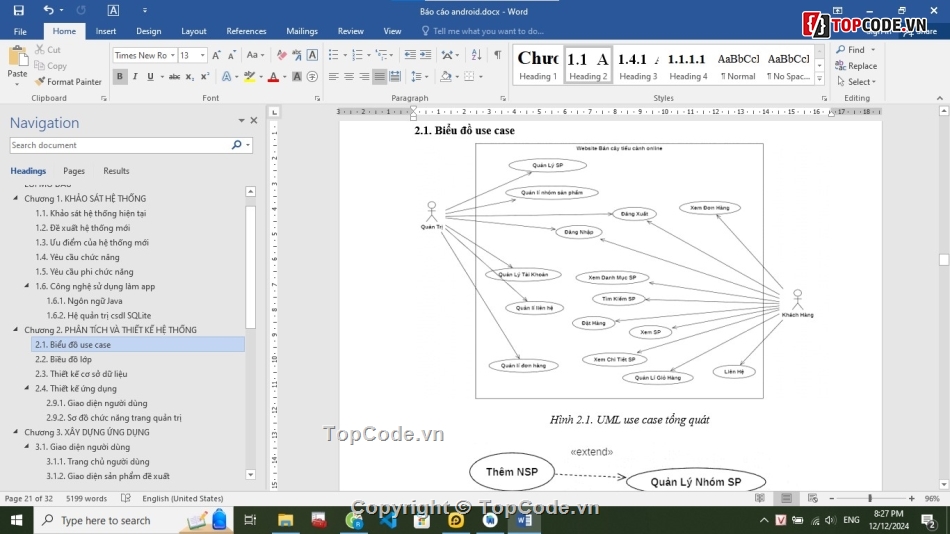The image size is (950, 534).
Task: Open File Explorer in taskbar
Action: click(285, 520)
